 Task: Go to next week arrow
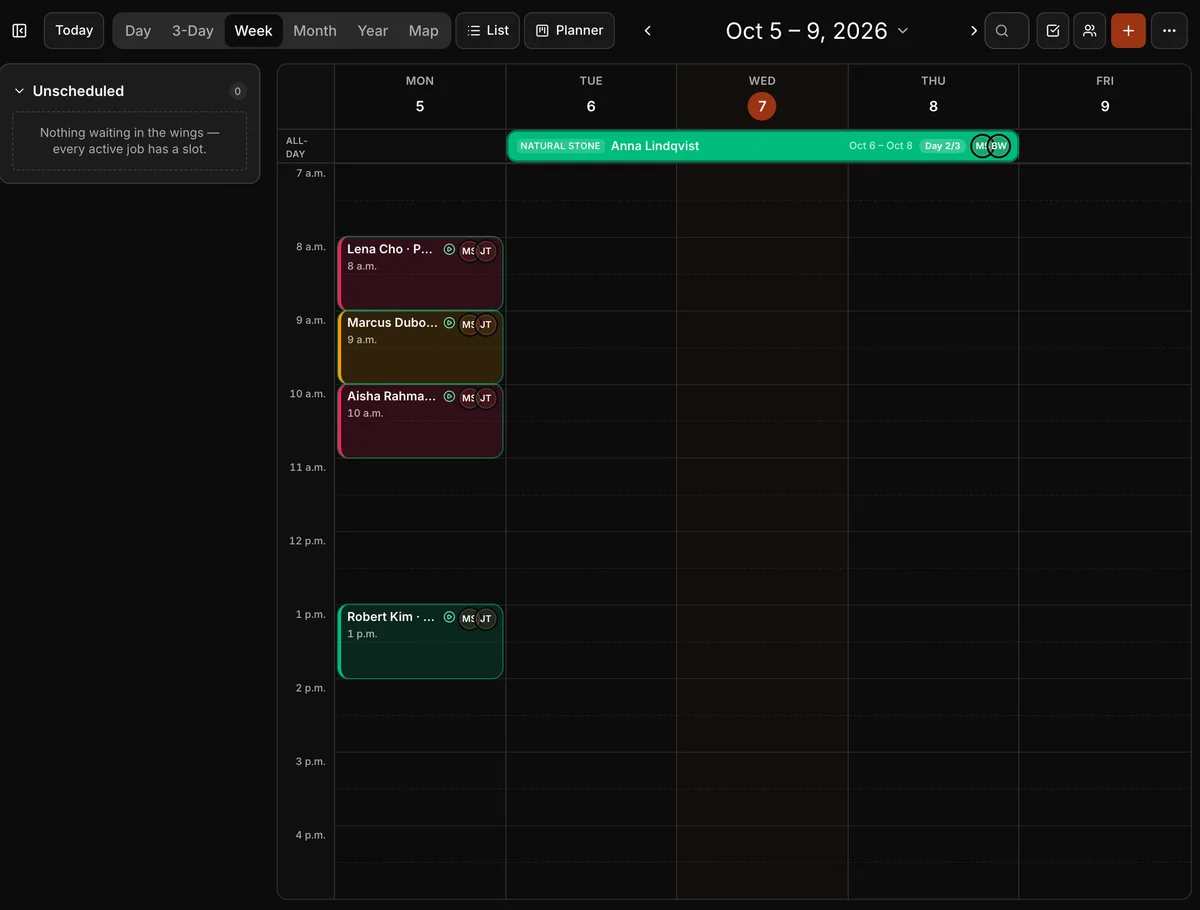click(973, 31)
